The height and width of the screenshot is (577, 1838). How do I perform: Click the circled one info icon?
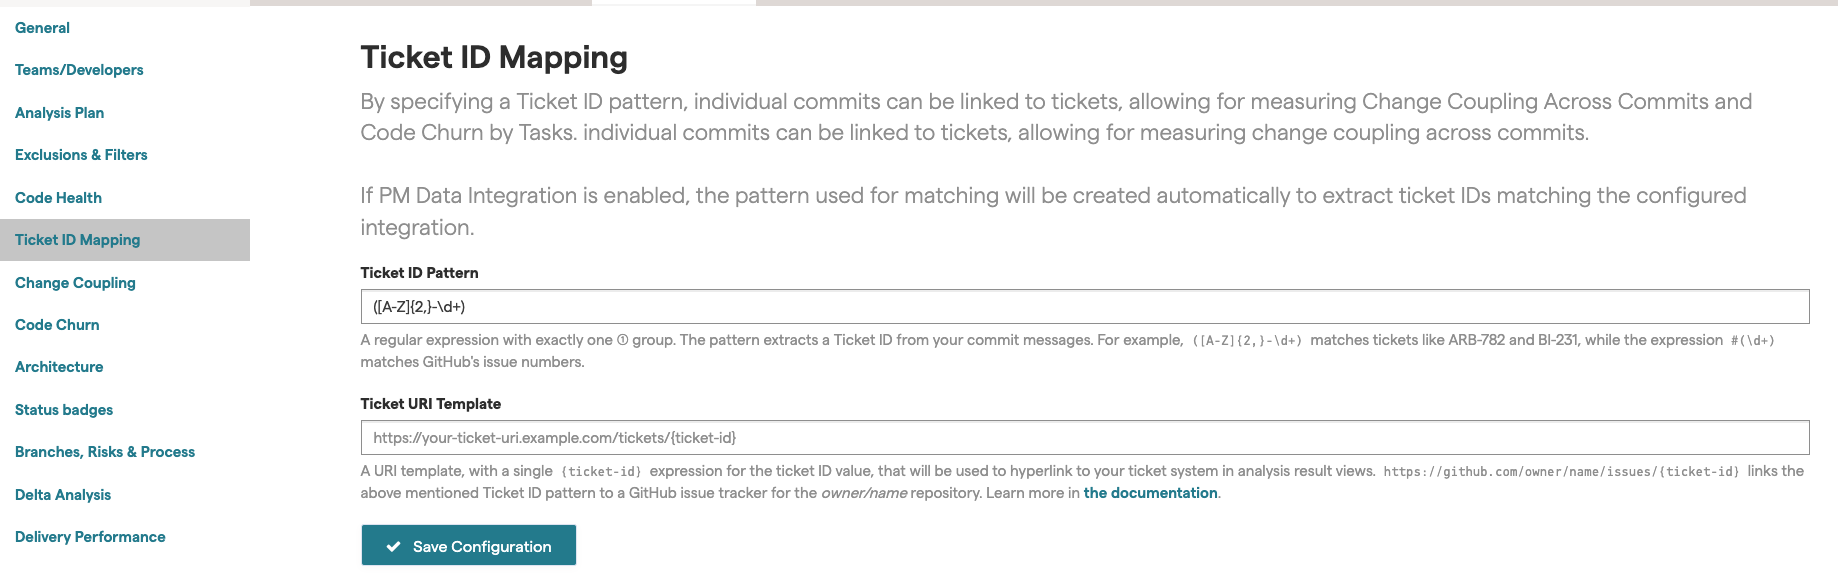tap(622, 340)
